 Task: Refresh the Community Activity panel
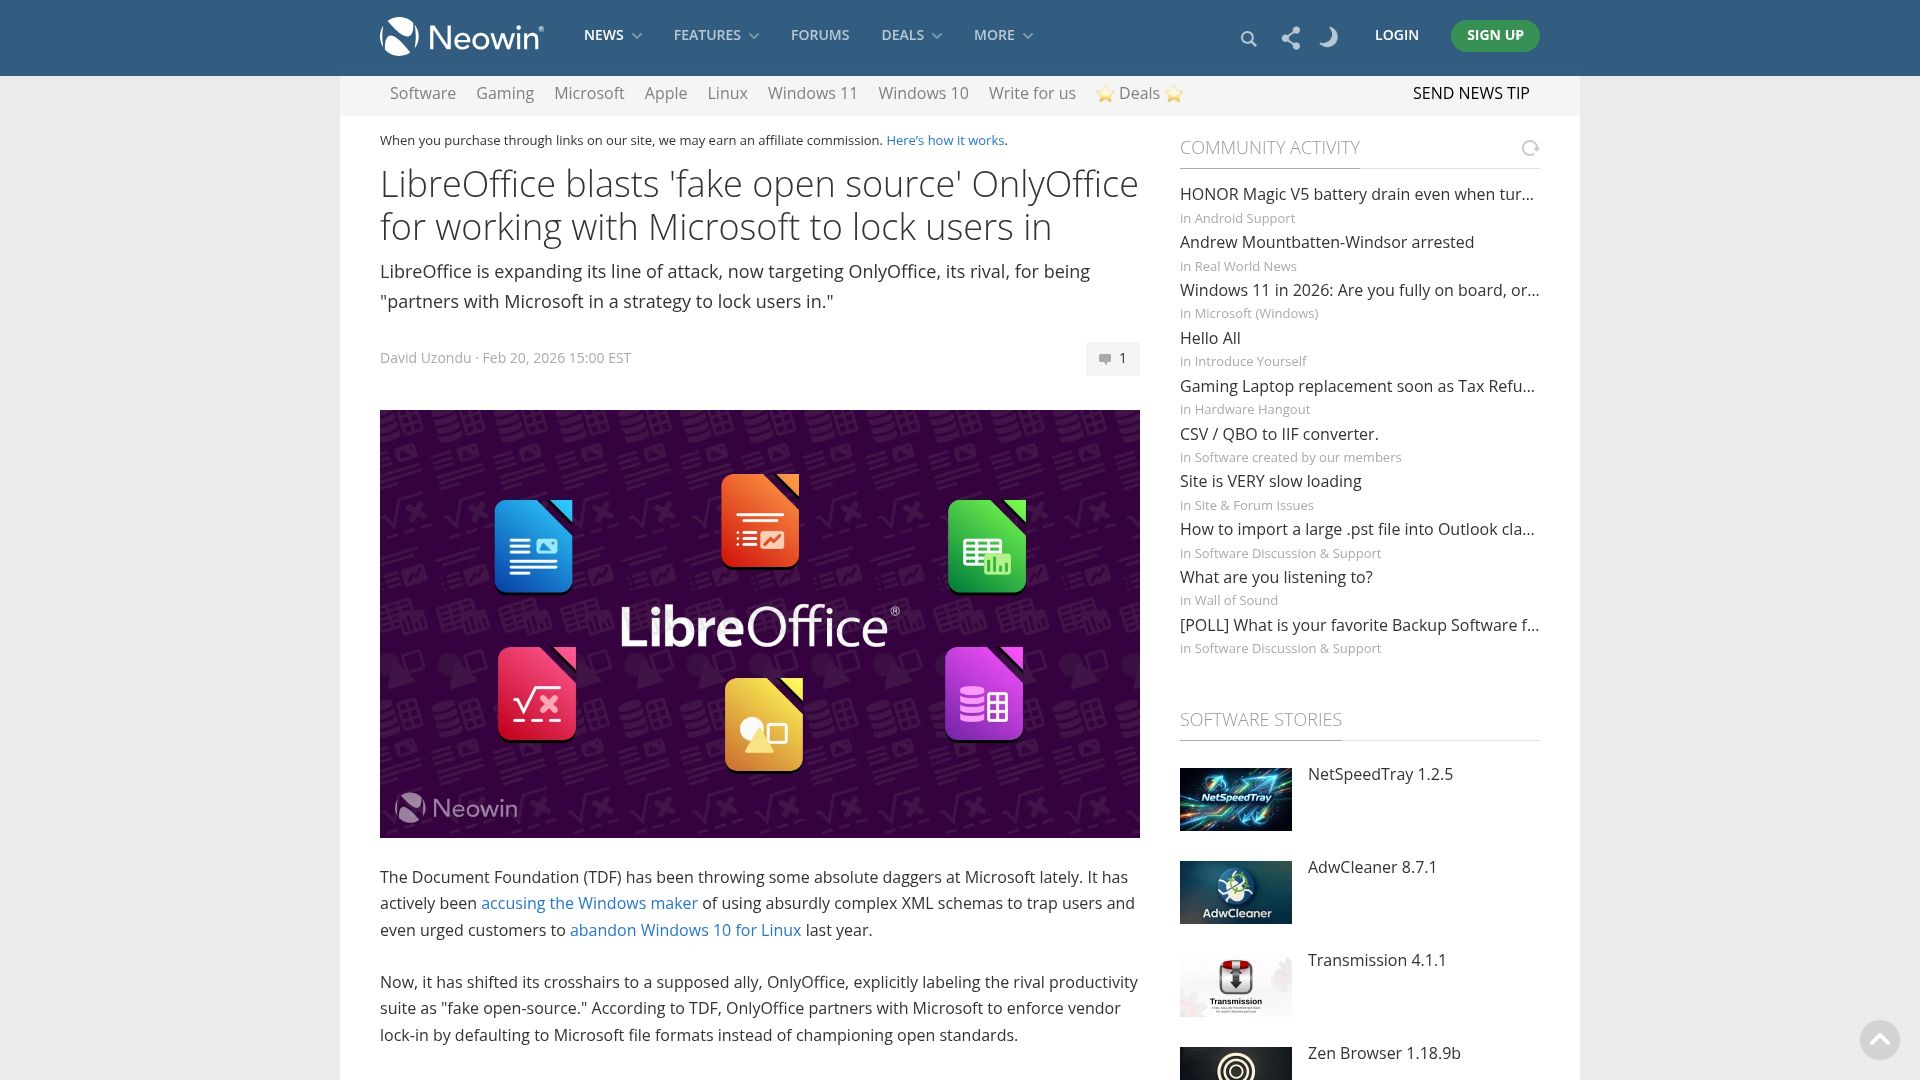coord(1530,148)
